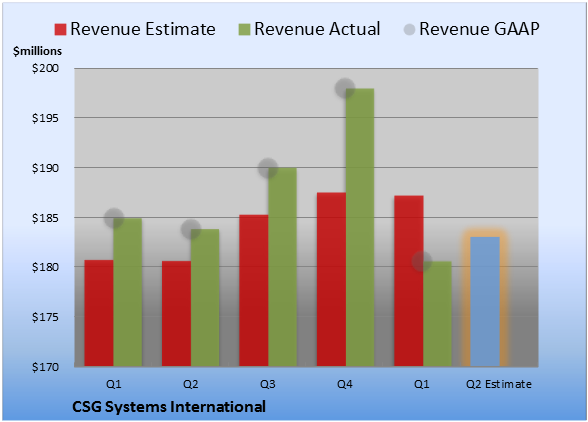Click the green Revenue Actual legend swatch
The width and height of the screenshot is (588, 422).
(x=244, y=30)
